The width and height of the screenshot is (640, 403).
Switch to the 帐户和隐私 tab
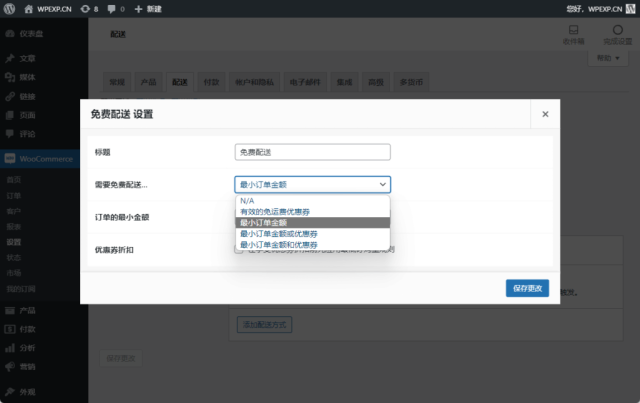click(254, 82)
